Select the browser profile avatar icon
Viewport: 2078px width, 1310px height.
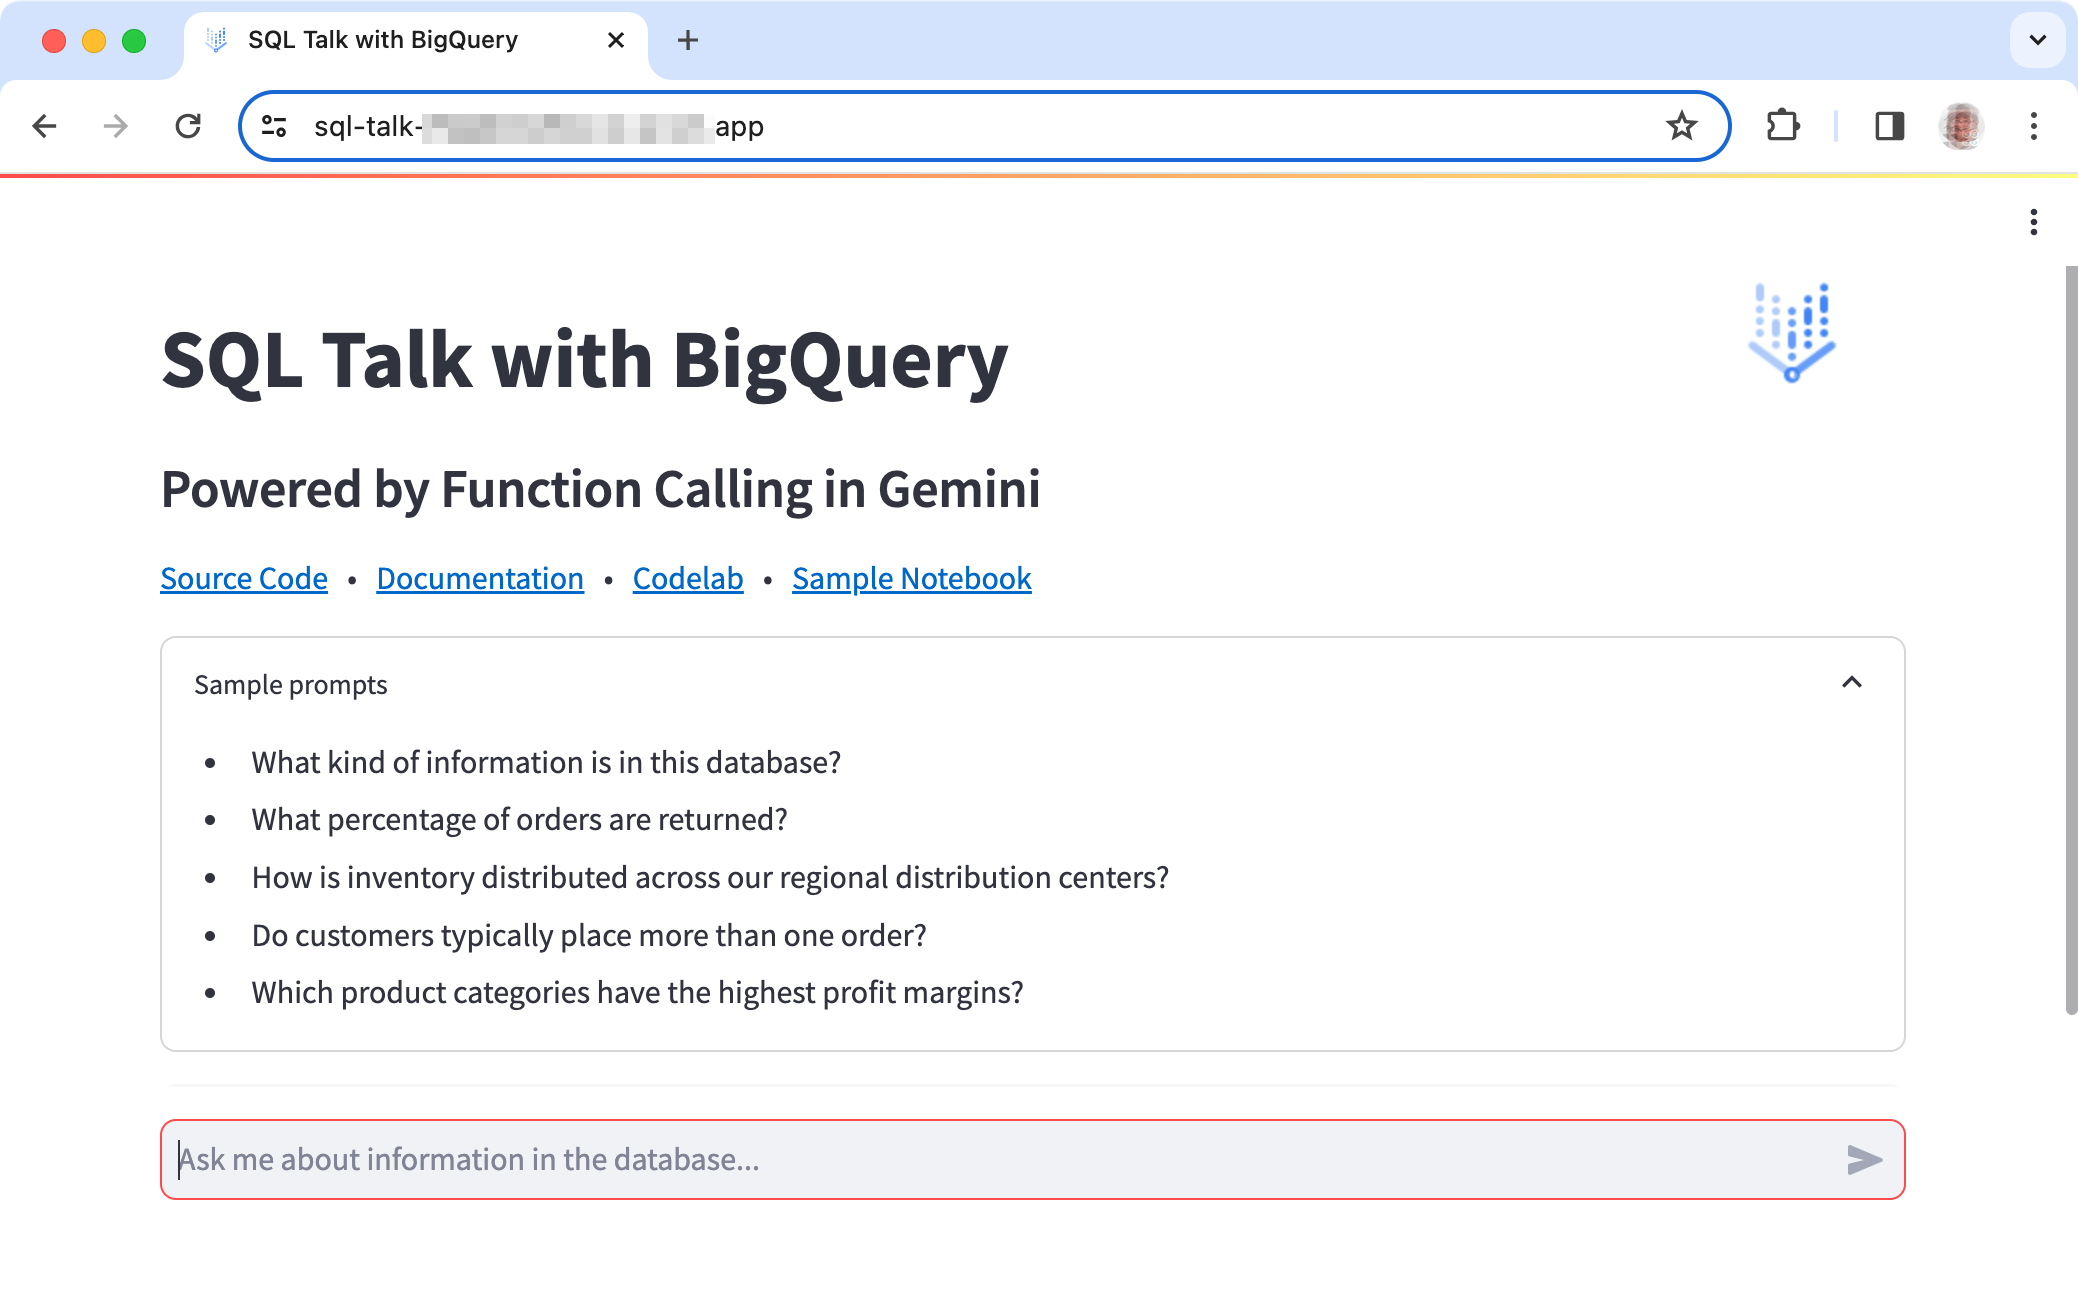tap(1960, 125)
